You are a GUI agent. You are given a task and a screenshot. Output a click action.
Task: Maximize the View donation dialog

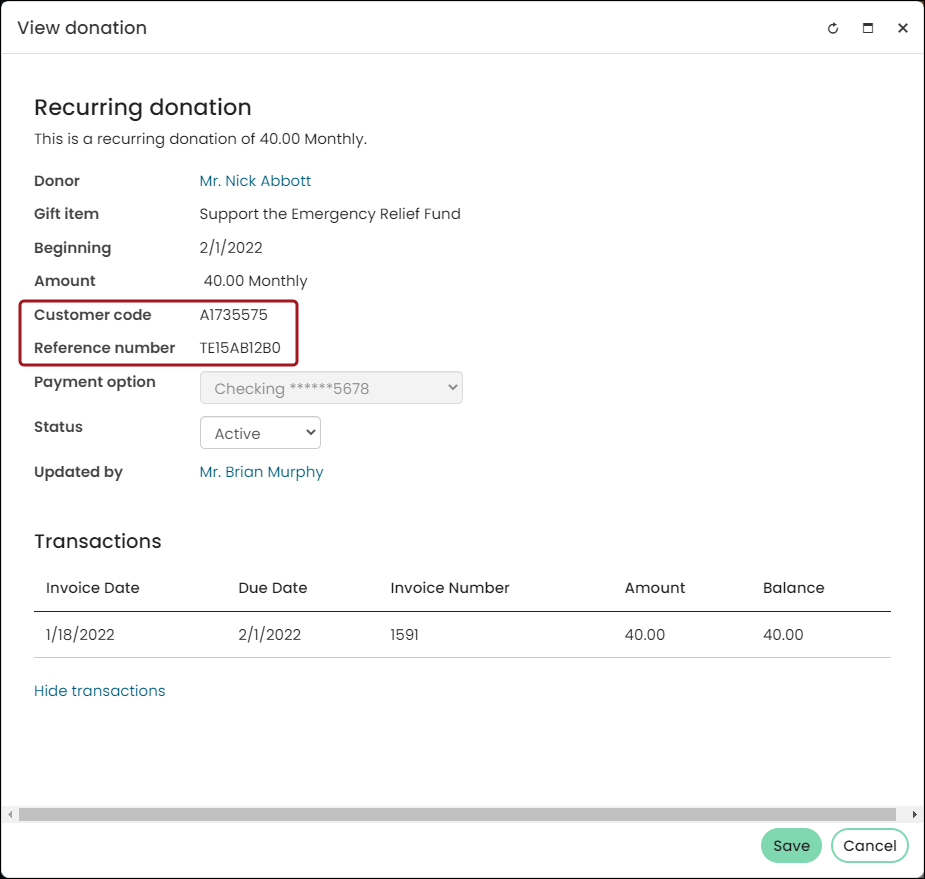[x=867, y=28]
